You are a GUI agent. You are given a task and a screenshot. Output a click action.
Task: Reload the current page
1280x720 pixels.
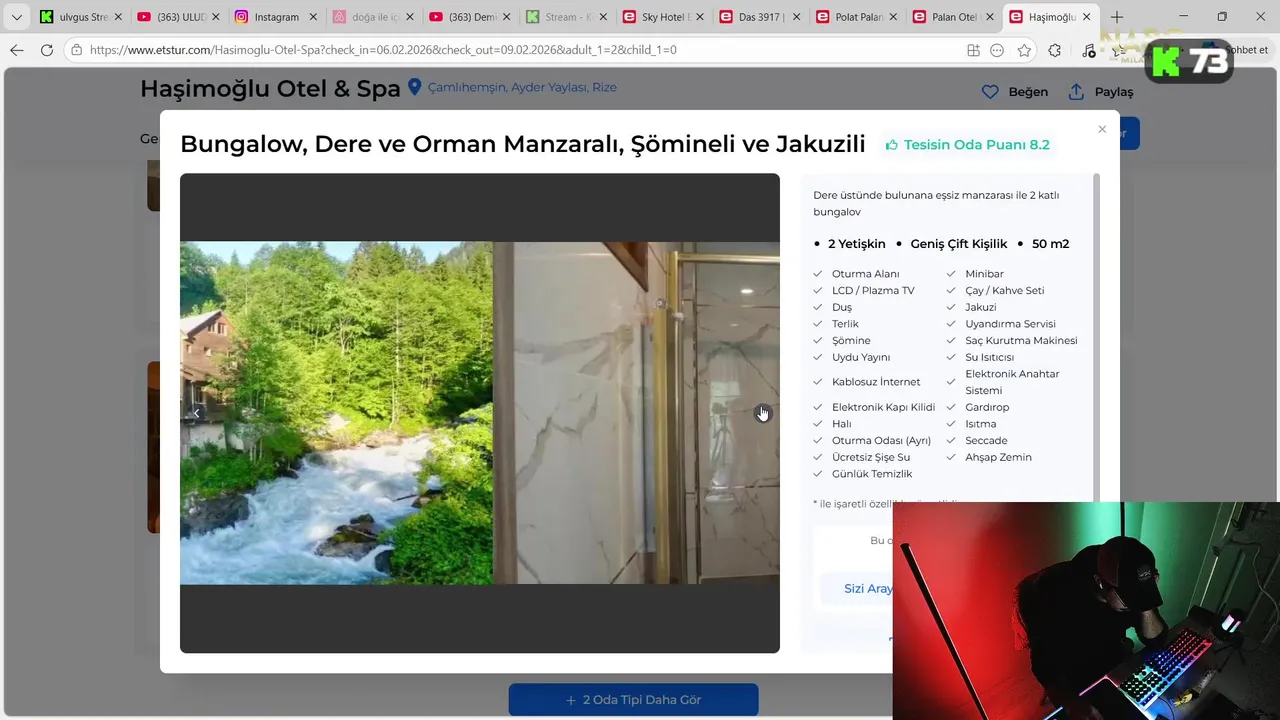[46, 50]
